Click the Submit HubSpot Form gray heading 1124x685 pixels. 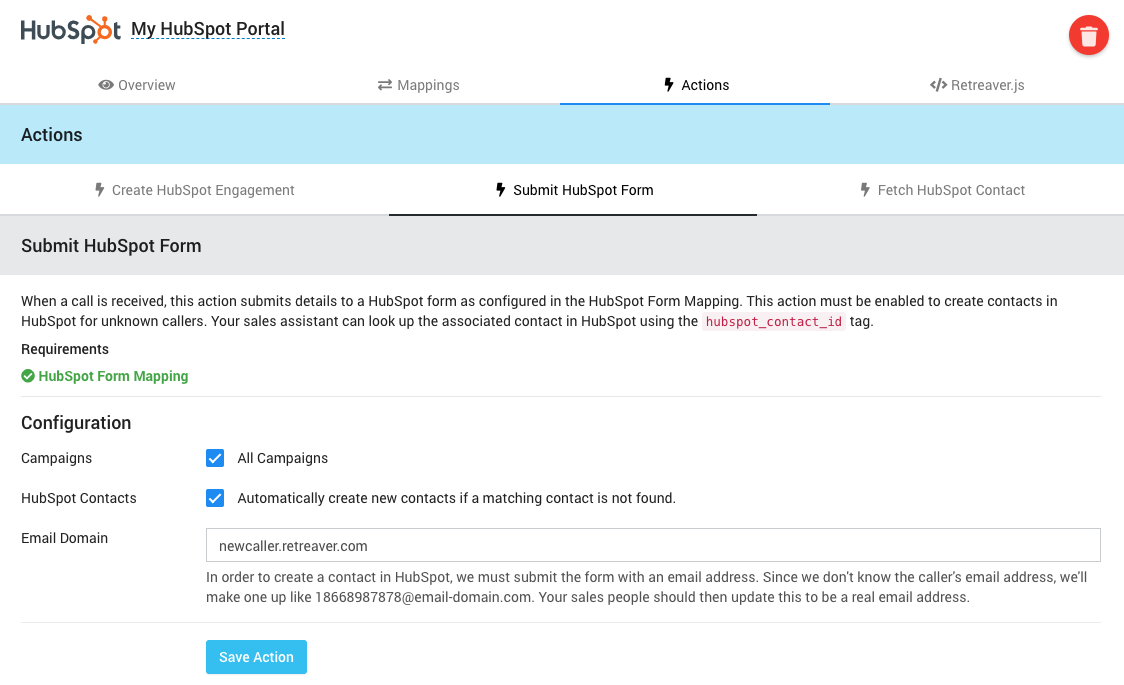click(x=111, y=246)
